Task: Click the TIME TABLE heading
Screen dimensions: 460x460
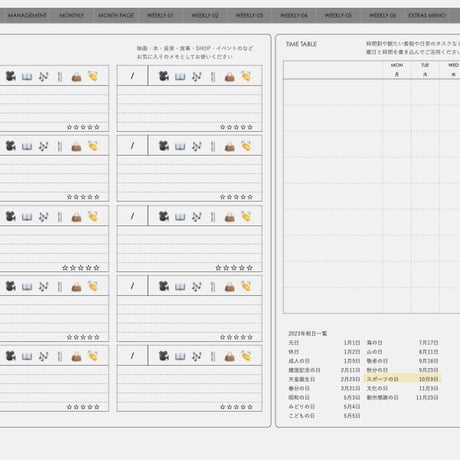Action: [301, 44]
